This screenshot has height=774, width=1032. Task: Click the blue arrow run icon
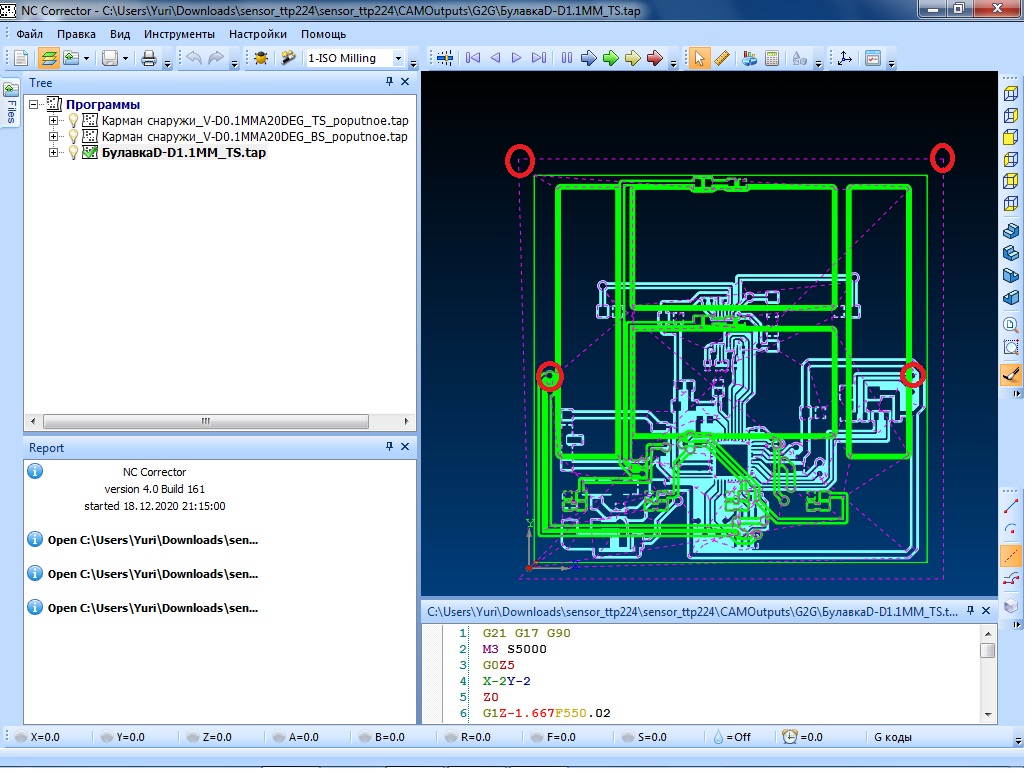[x=589, y=58]
